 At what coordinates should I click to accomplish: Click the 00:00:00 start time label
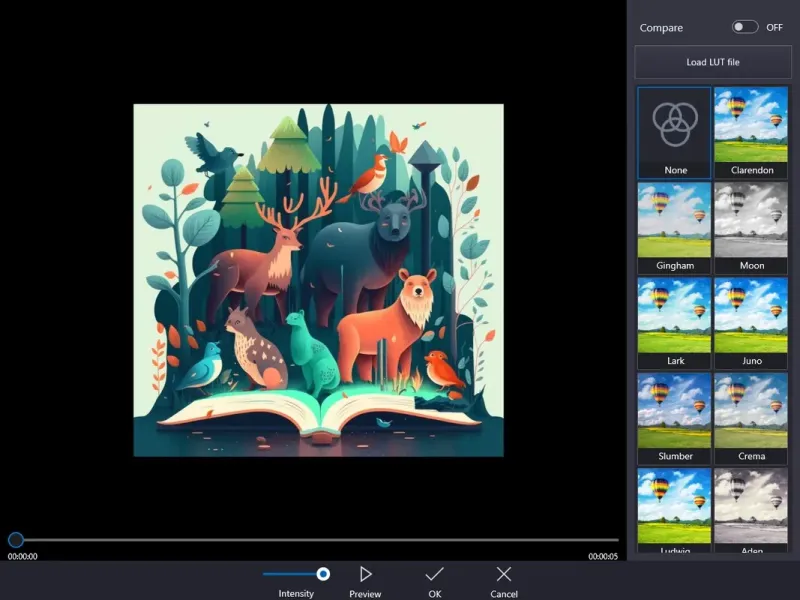(22, 556)
